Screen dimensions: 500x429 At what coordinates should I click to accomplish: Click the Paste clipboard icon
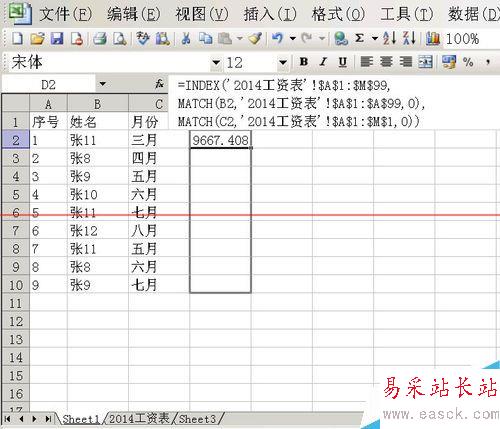[x=225, y=39]
